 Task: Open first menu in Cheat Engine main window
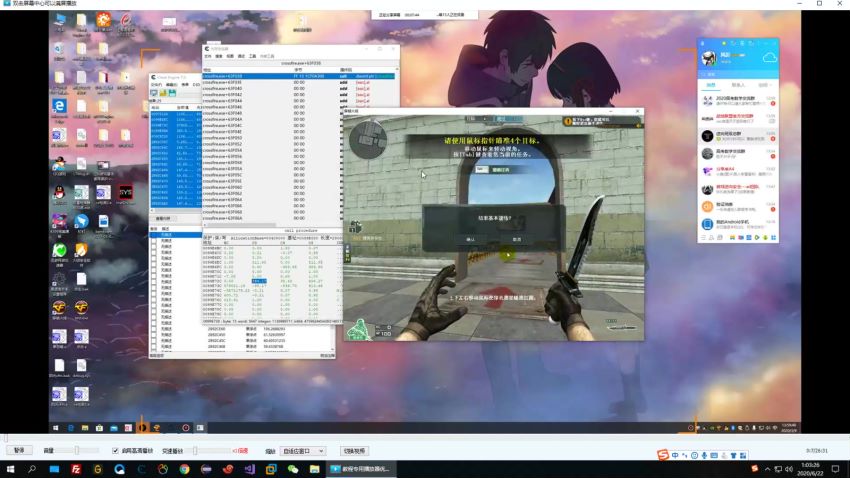[156, 85]
